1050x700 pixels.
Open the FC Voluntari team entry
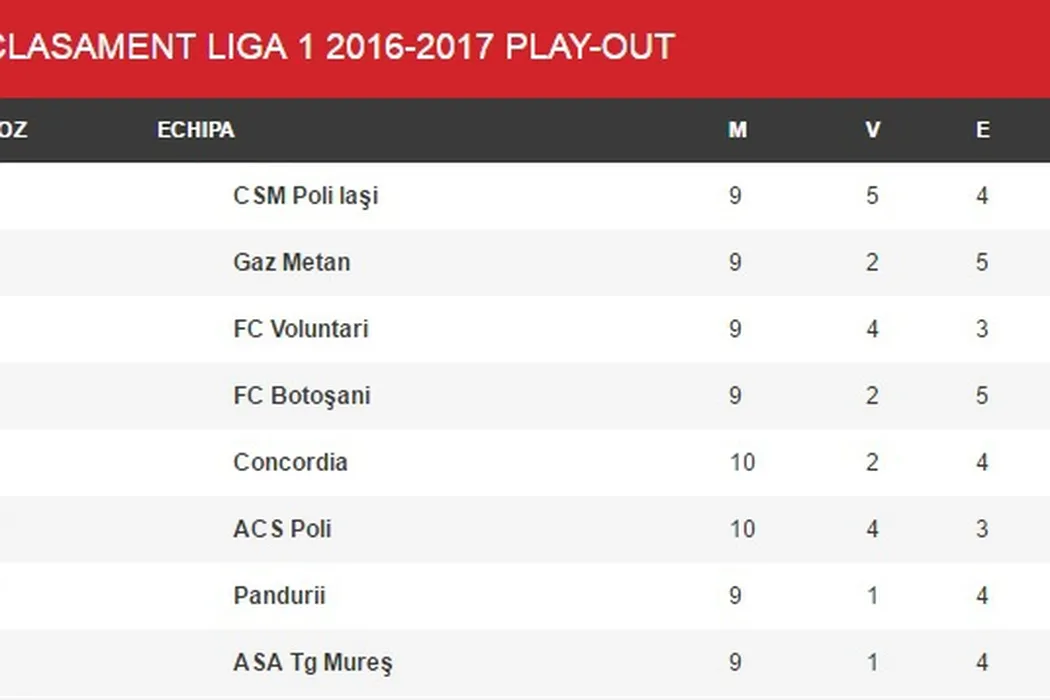(301, 329)
